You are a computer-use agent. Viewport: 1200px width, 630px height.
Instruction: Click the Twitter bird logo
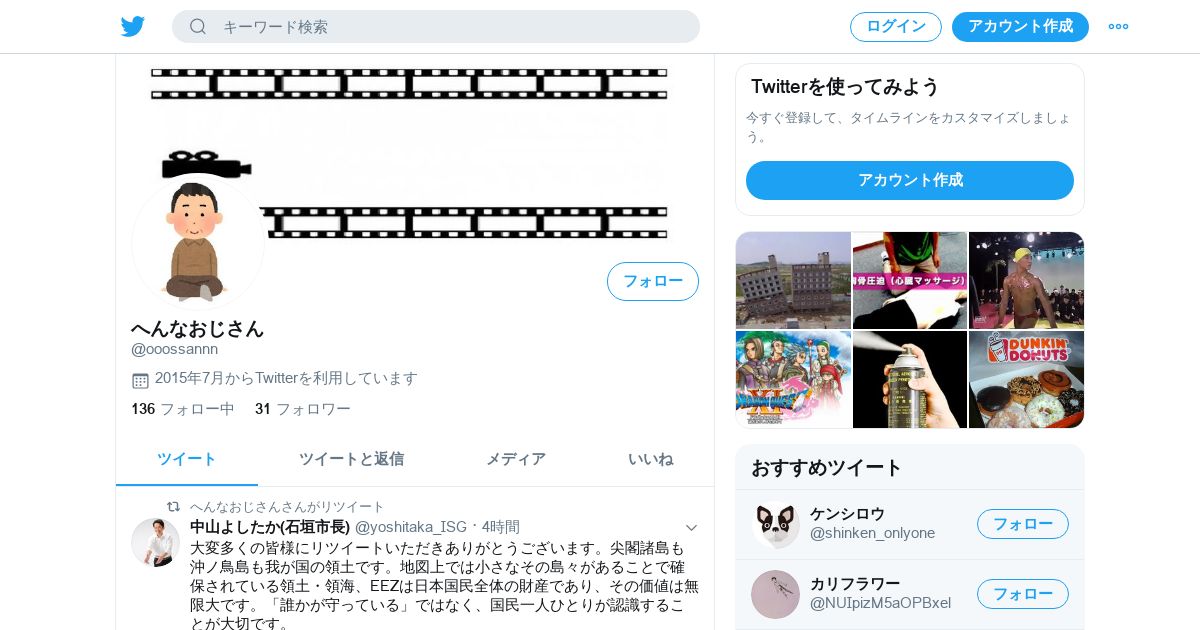(x=133, y=26)
